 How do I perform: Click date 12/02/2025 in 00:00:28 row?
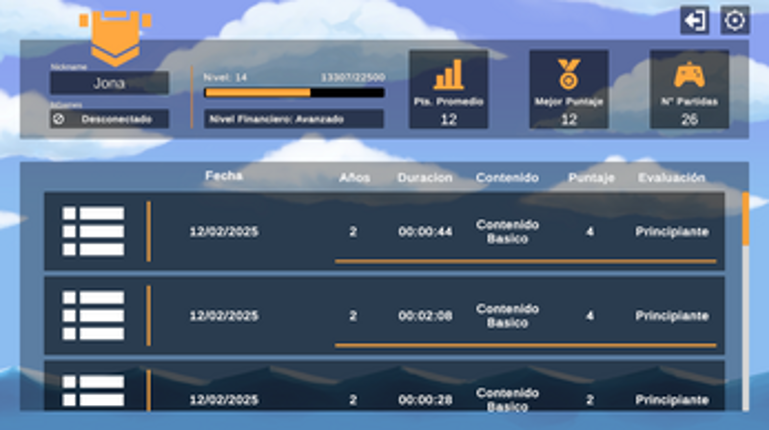click(x=224, y=400)
